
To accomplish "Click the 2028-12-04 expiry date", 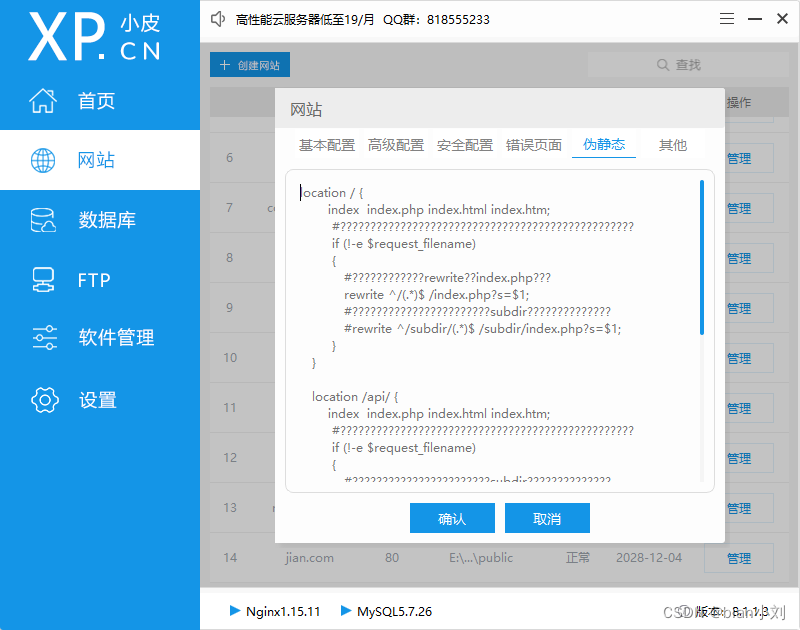I will coord(649,558).
